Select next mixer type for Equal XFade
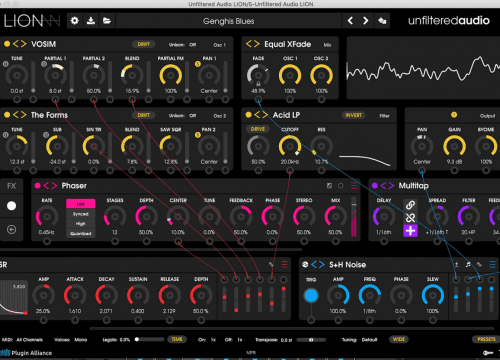The image size is (500, 360). [x=256, y=44]
